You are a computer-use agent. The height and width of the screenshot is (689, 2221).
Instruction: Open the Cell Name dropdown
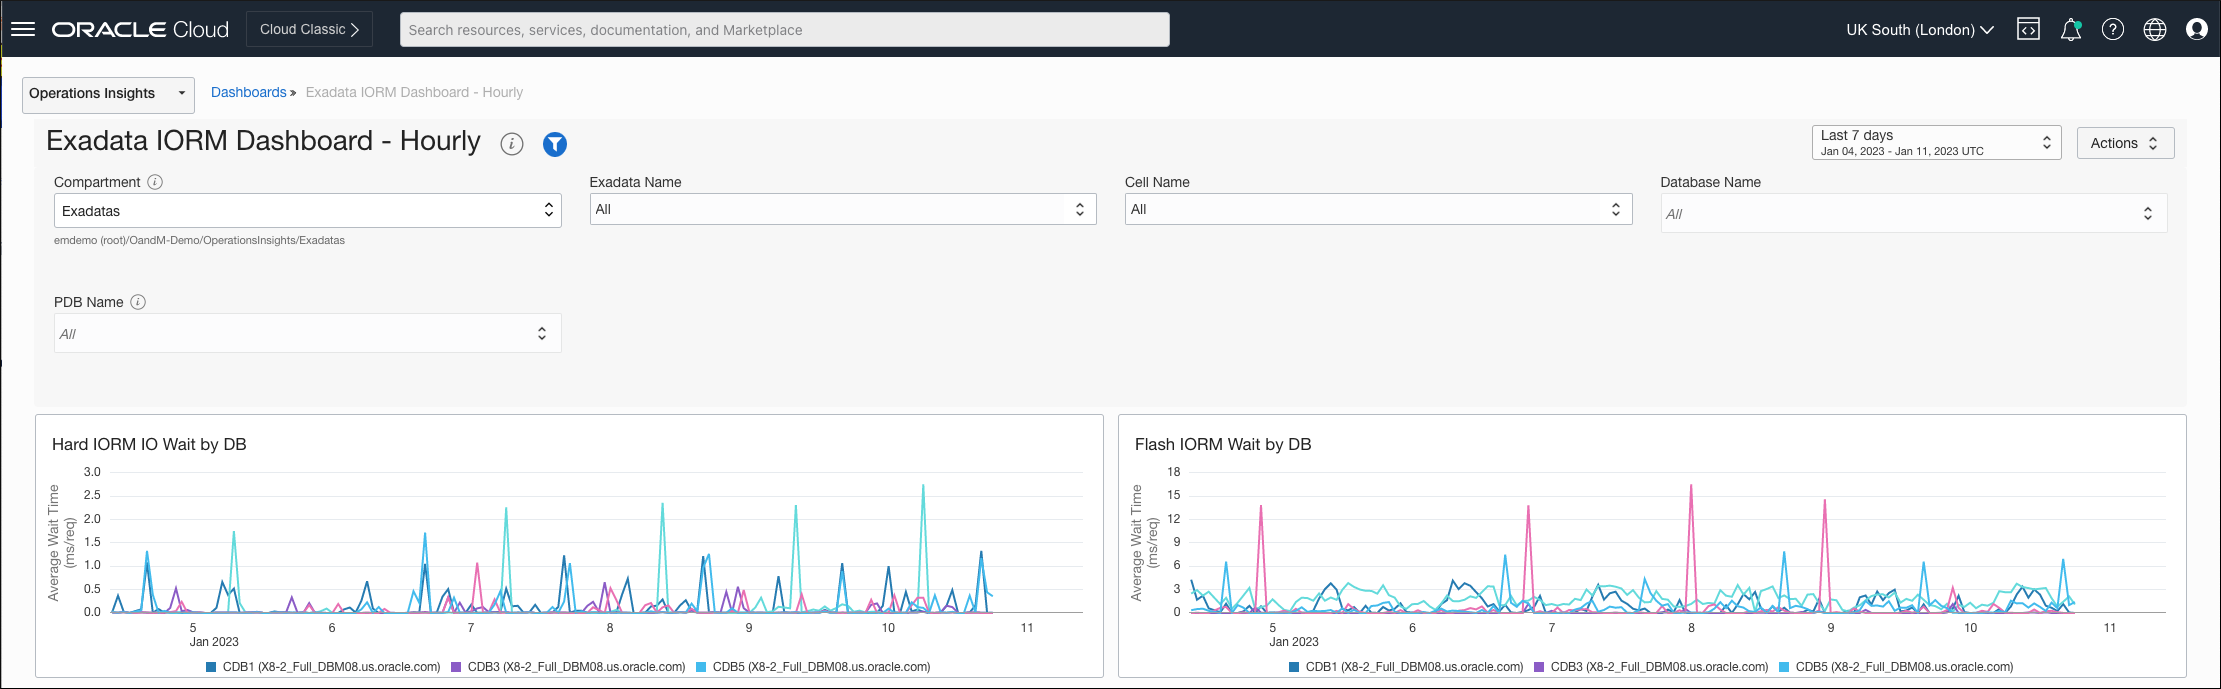click(1377, 209)
